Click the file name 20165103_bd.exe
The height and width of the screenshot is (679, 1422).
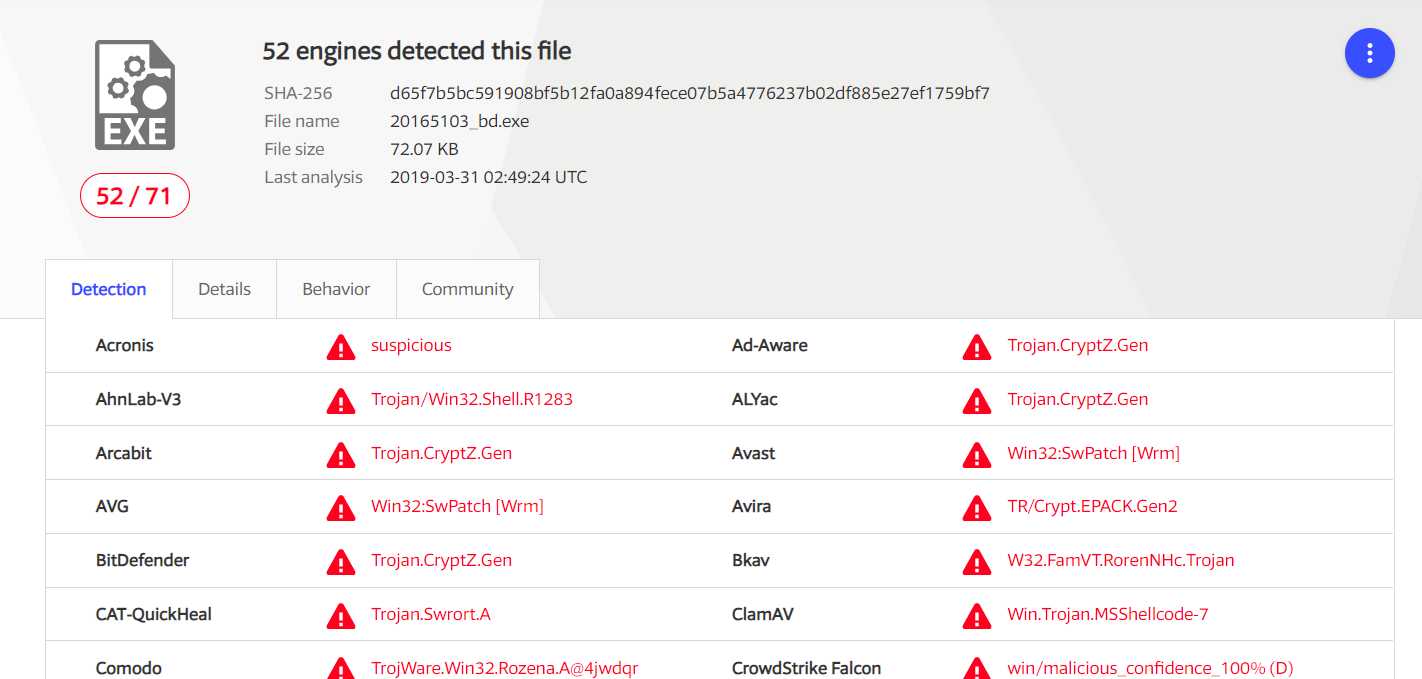point(460,121)
